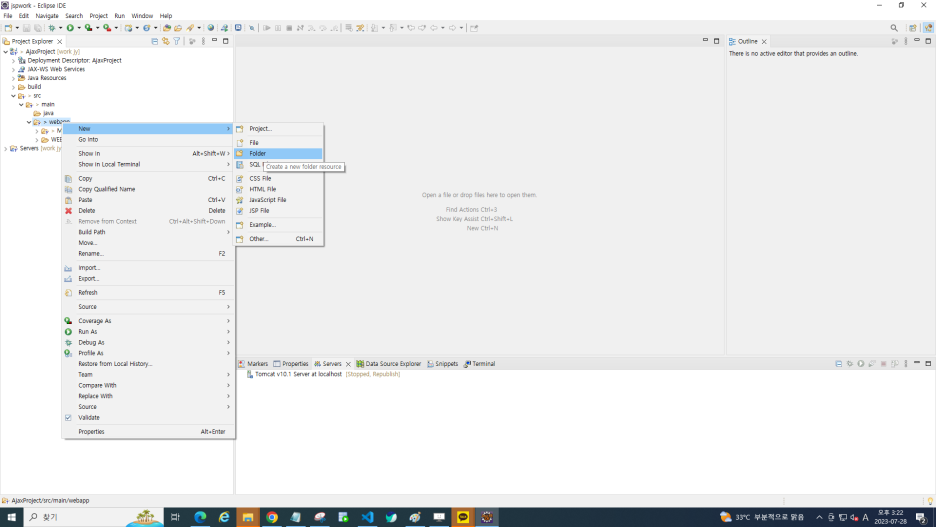Click the Export icon in context menu

[69, 279]
